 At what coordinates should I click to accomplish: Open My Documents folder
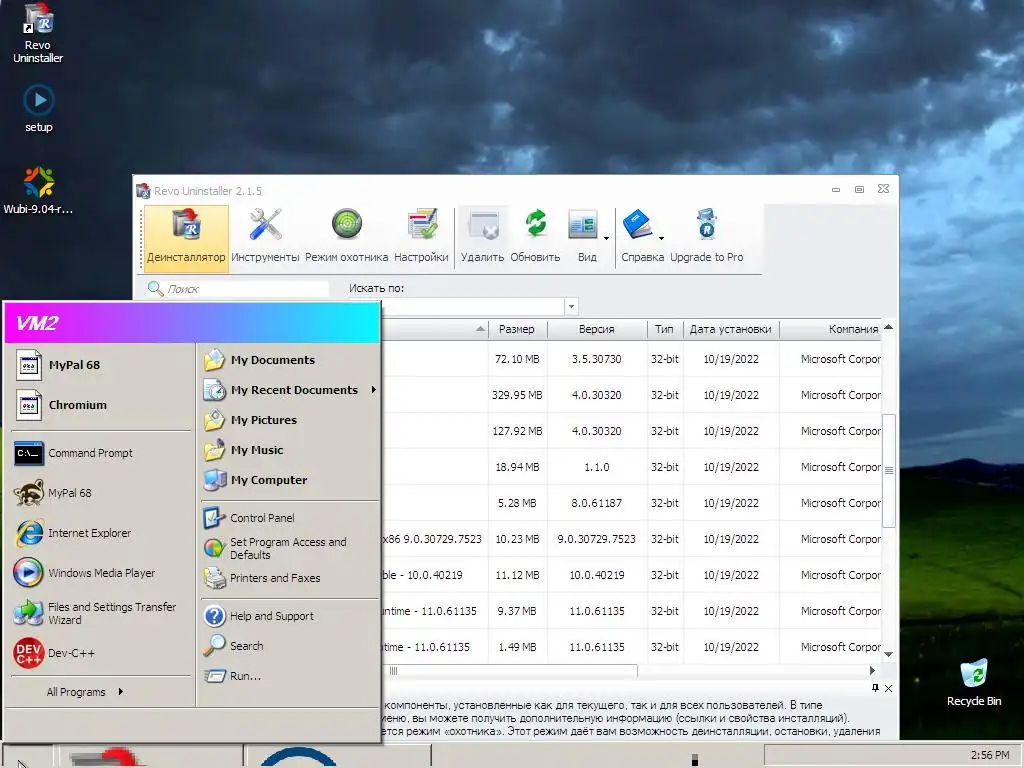tap(289, 360)
